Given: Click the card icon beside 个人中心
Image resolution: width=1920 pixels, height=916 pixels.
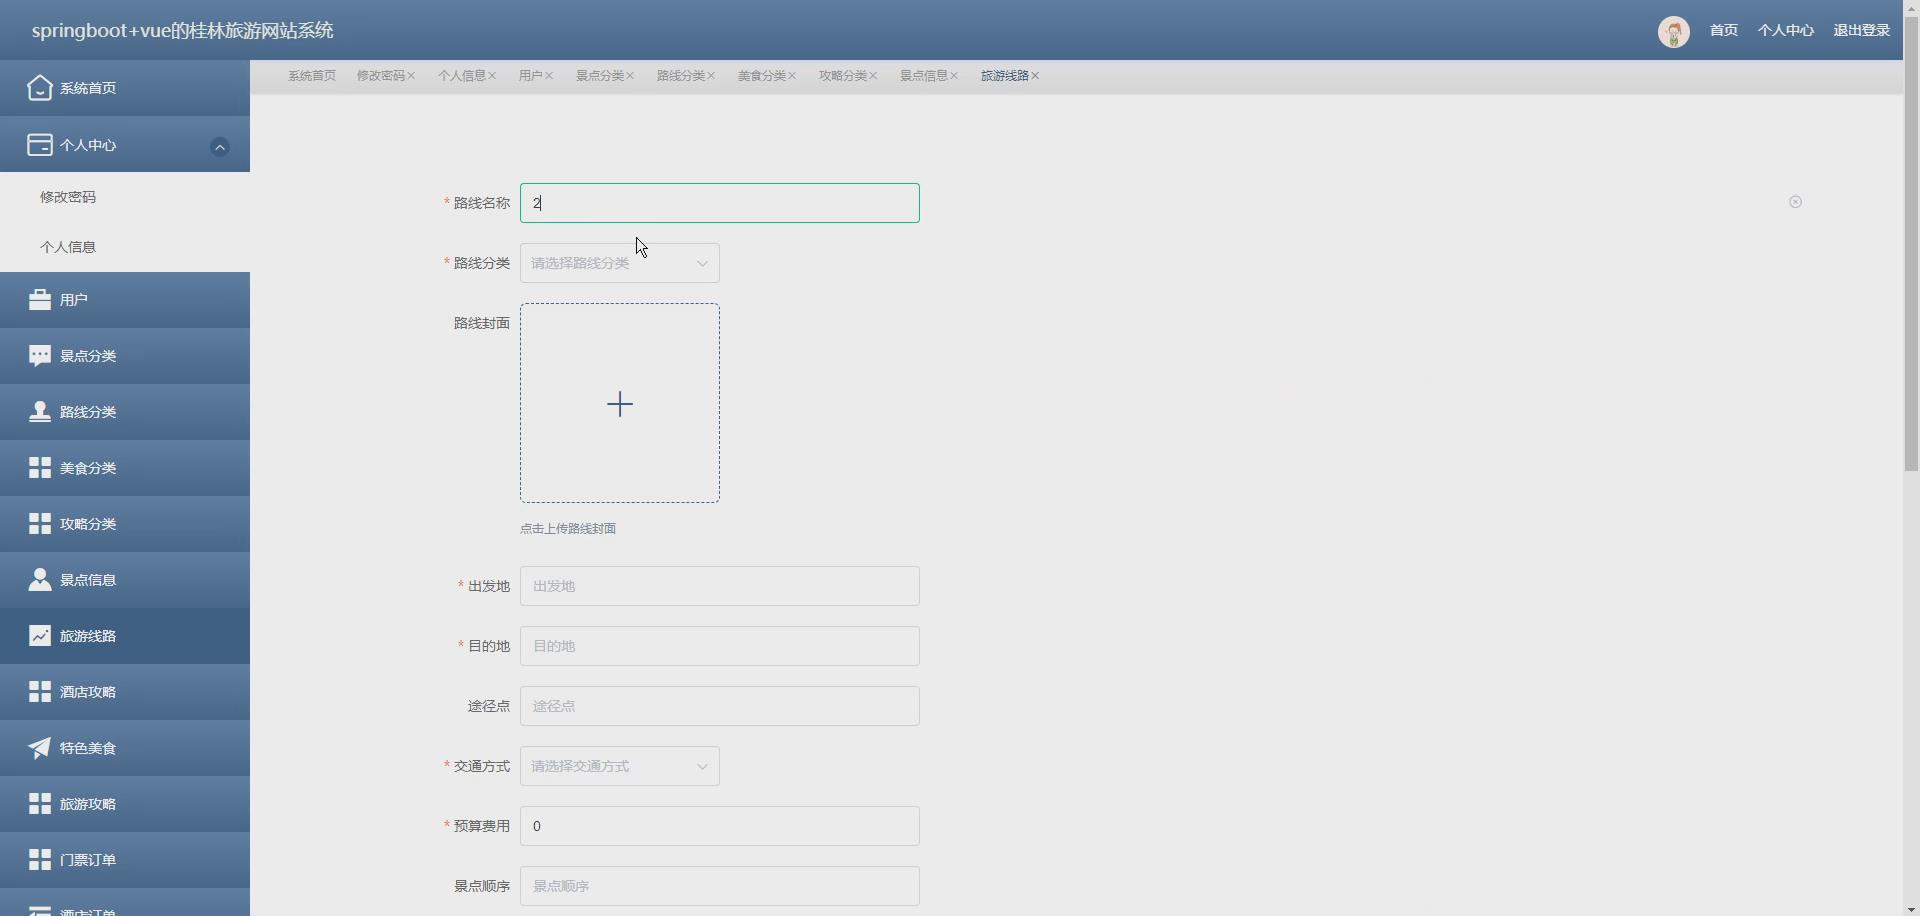Looking at the screenshot, I should [x=39, y=145].
